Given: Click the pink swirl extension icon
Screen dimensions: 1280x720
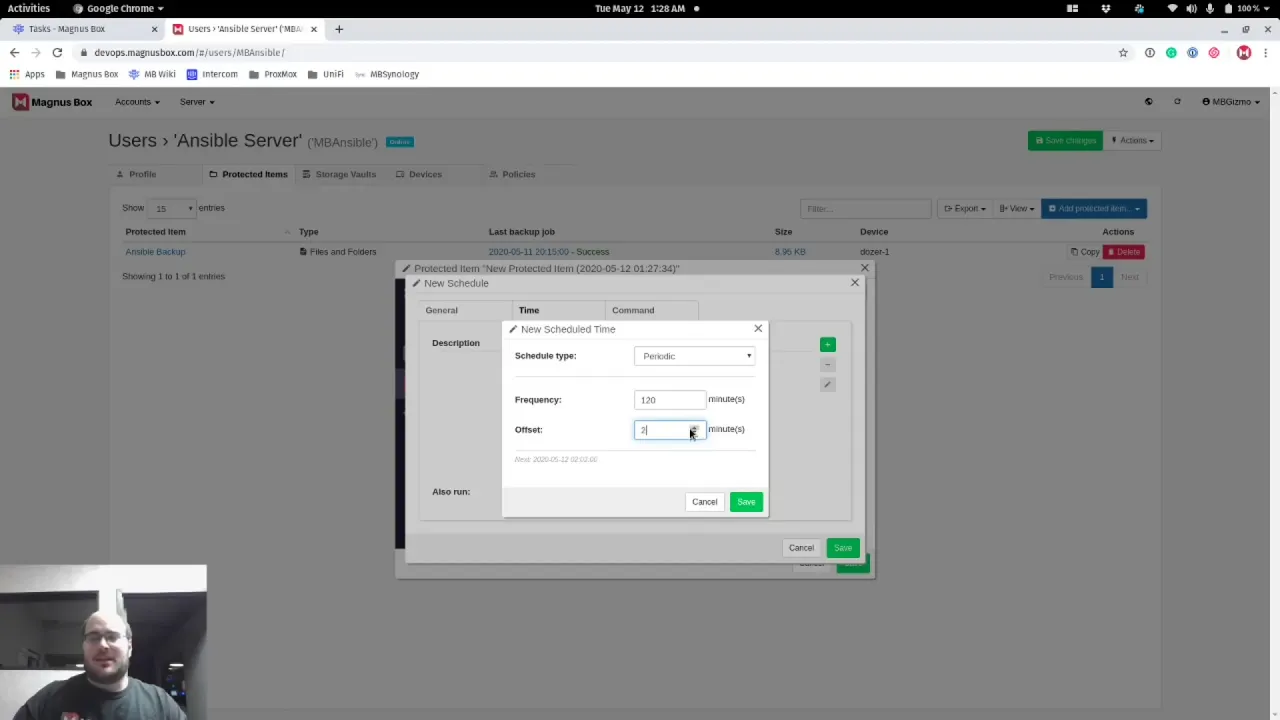Looking at the screenshot, I should 1213,52.
